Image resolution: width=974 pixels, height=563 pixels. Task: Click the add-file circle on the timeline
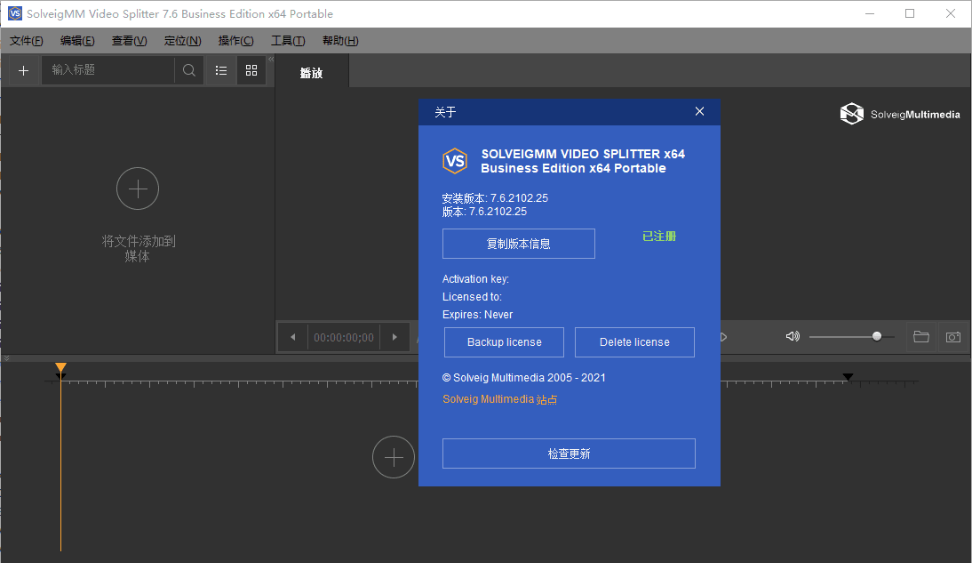393,457
